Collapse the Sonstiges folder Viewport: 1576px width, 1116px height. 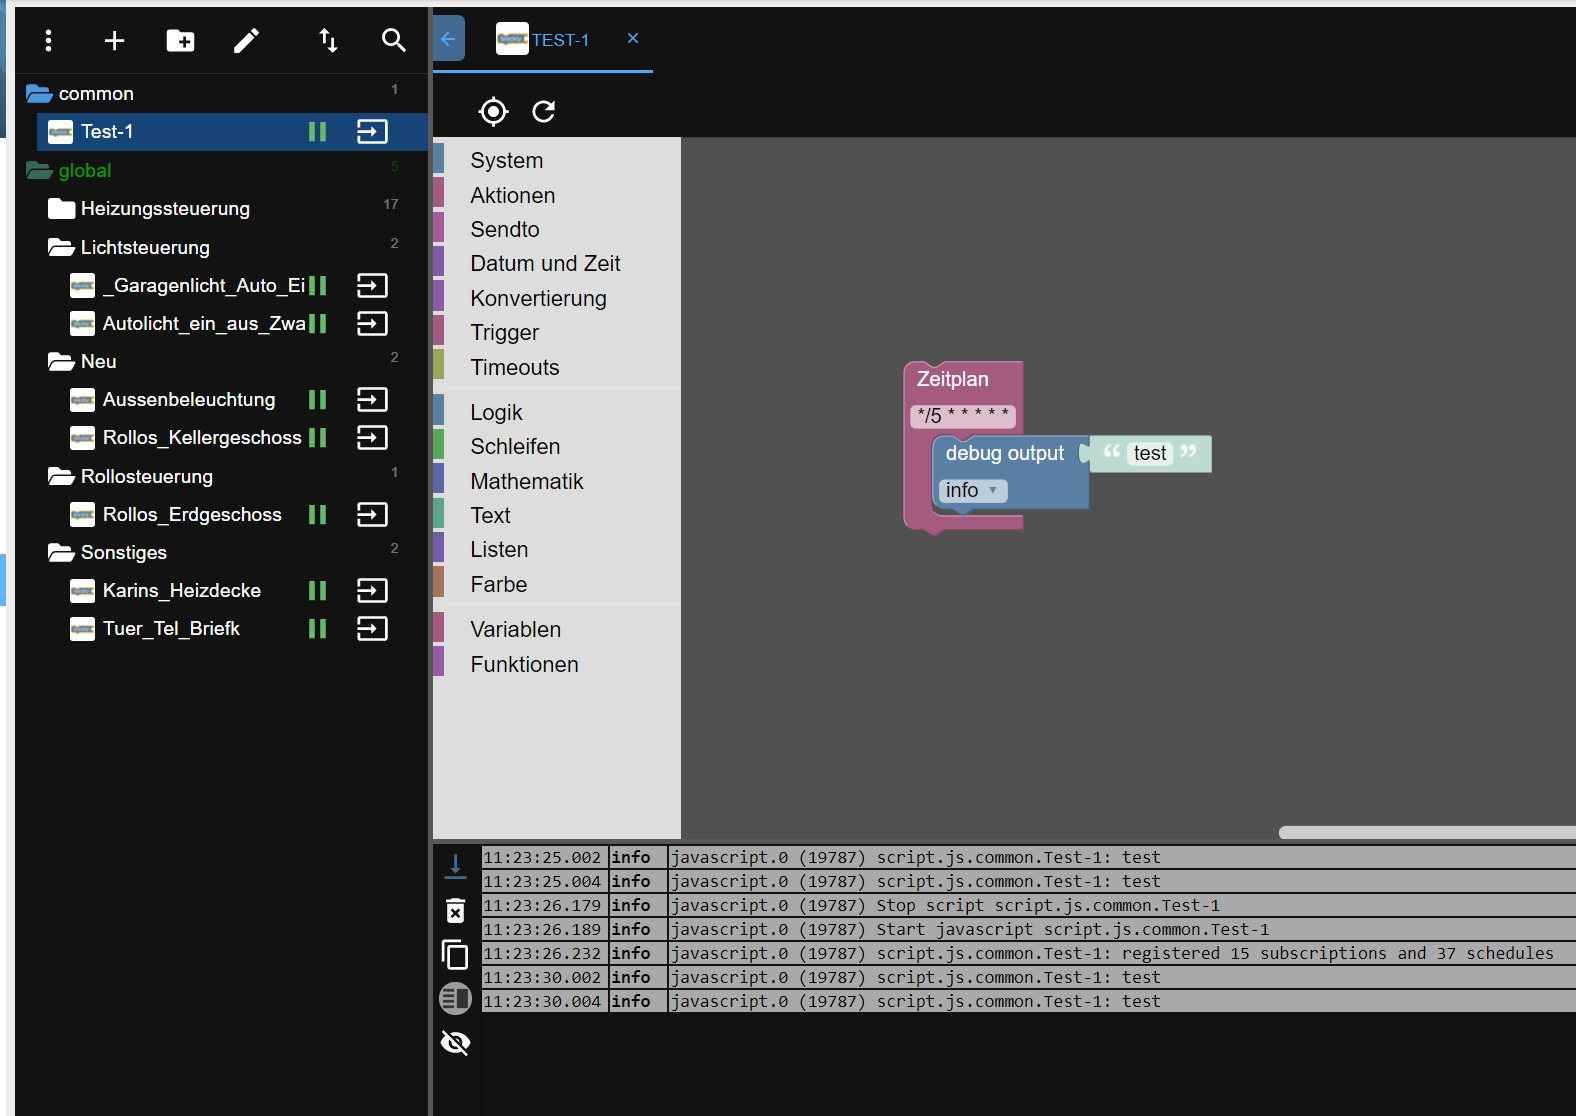tap(61, 553)
